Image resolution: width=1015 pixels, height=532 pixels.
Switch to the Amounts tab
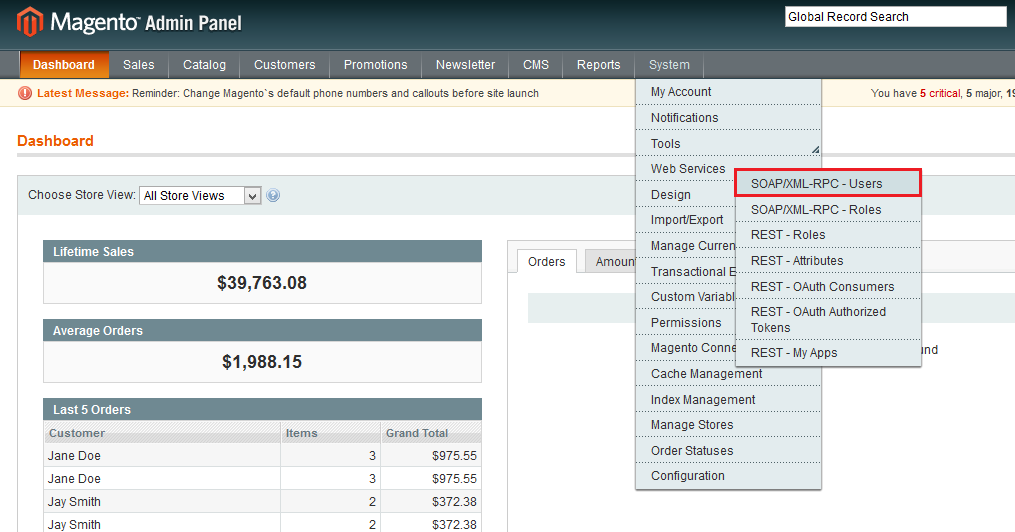(x=610, y=261)
